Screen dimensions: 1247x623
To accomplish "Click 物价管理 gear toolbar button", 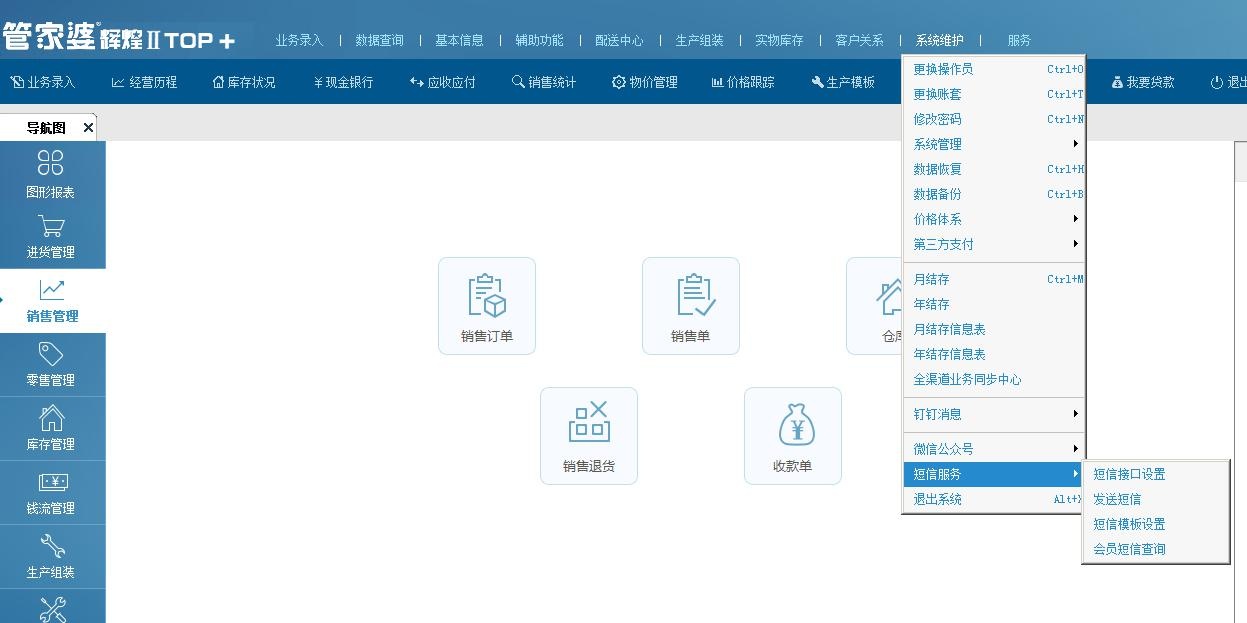I will click(x=645, y=82).
